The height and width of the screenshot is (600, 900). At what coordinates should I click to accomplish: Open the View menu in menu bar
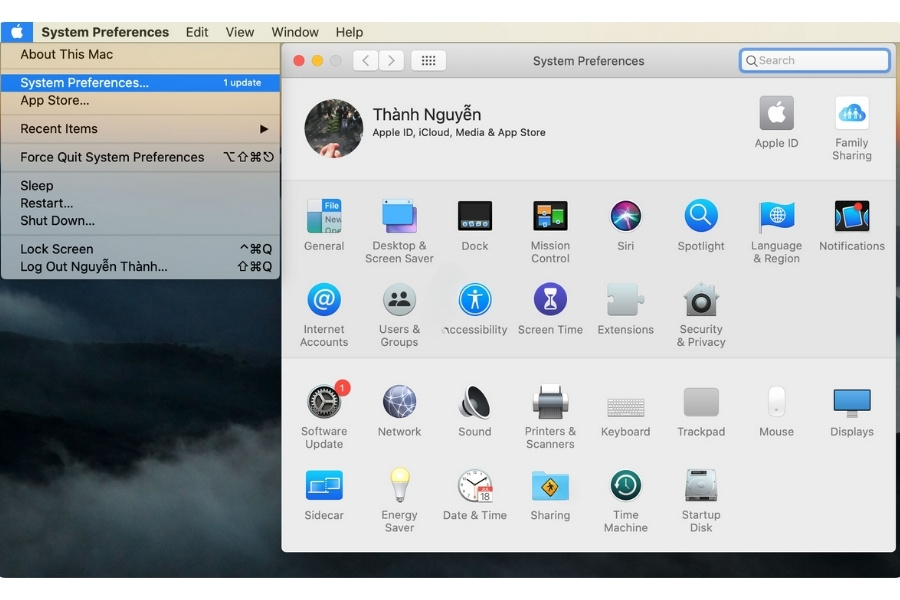click(x=240, y=32)
